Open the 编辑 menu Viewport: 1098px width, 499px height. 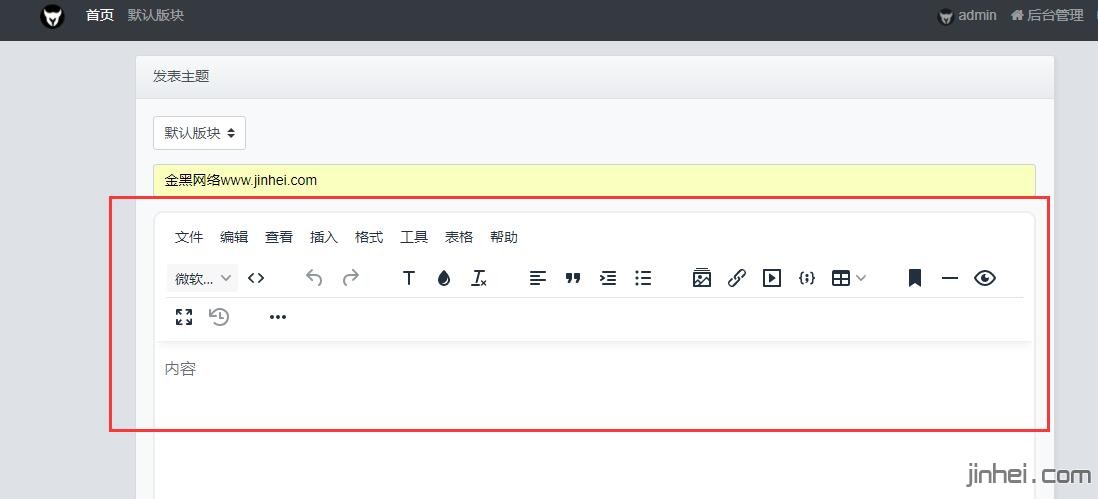tap(234, 237)
